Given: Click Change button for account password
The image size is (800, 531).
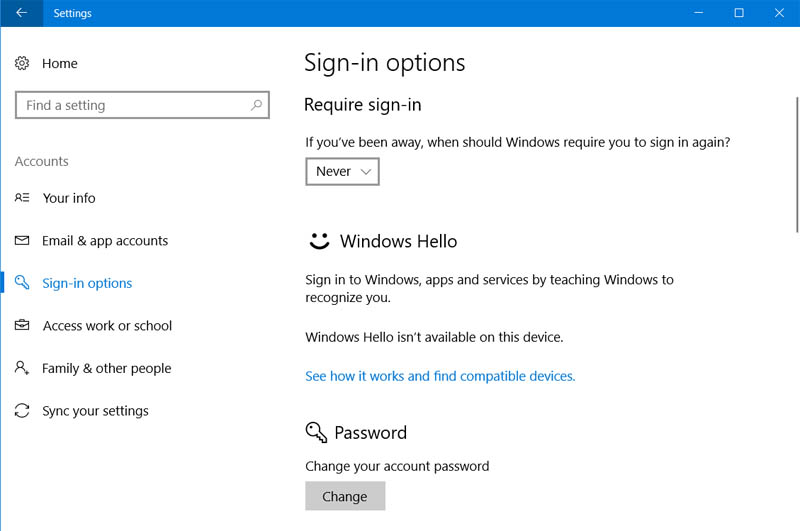Looking at the screenshot, I should [x=345, y=496].
